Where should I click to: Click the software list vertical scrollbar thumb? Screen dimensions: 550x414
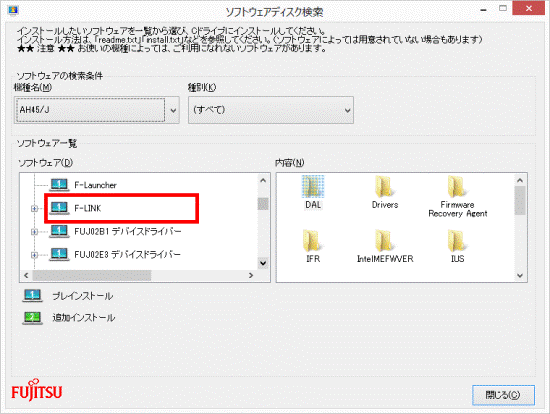263,204
